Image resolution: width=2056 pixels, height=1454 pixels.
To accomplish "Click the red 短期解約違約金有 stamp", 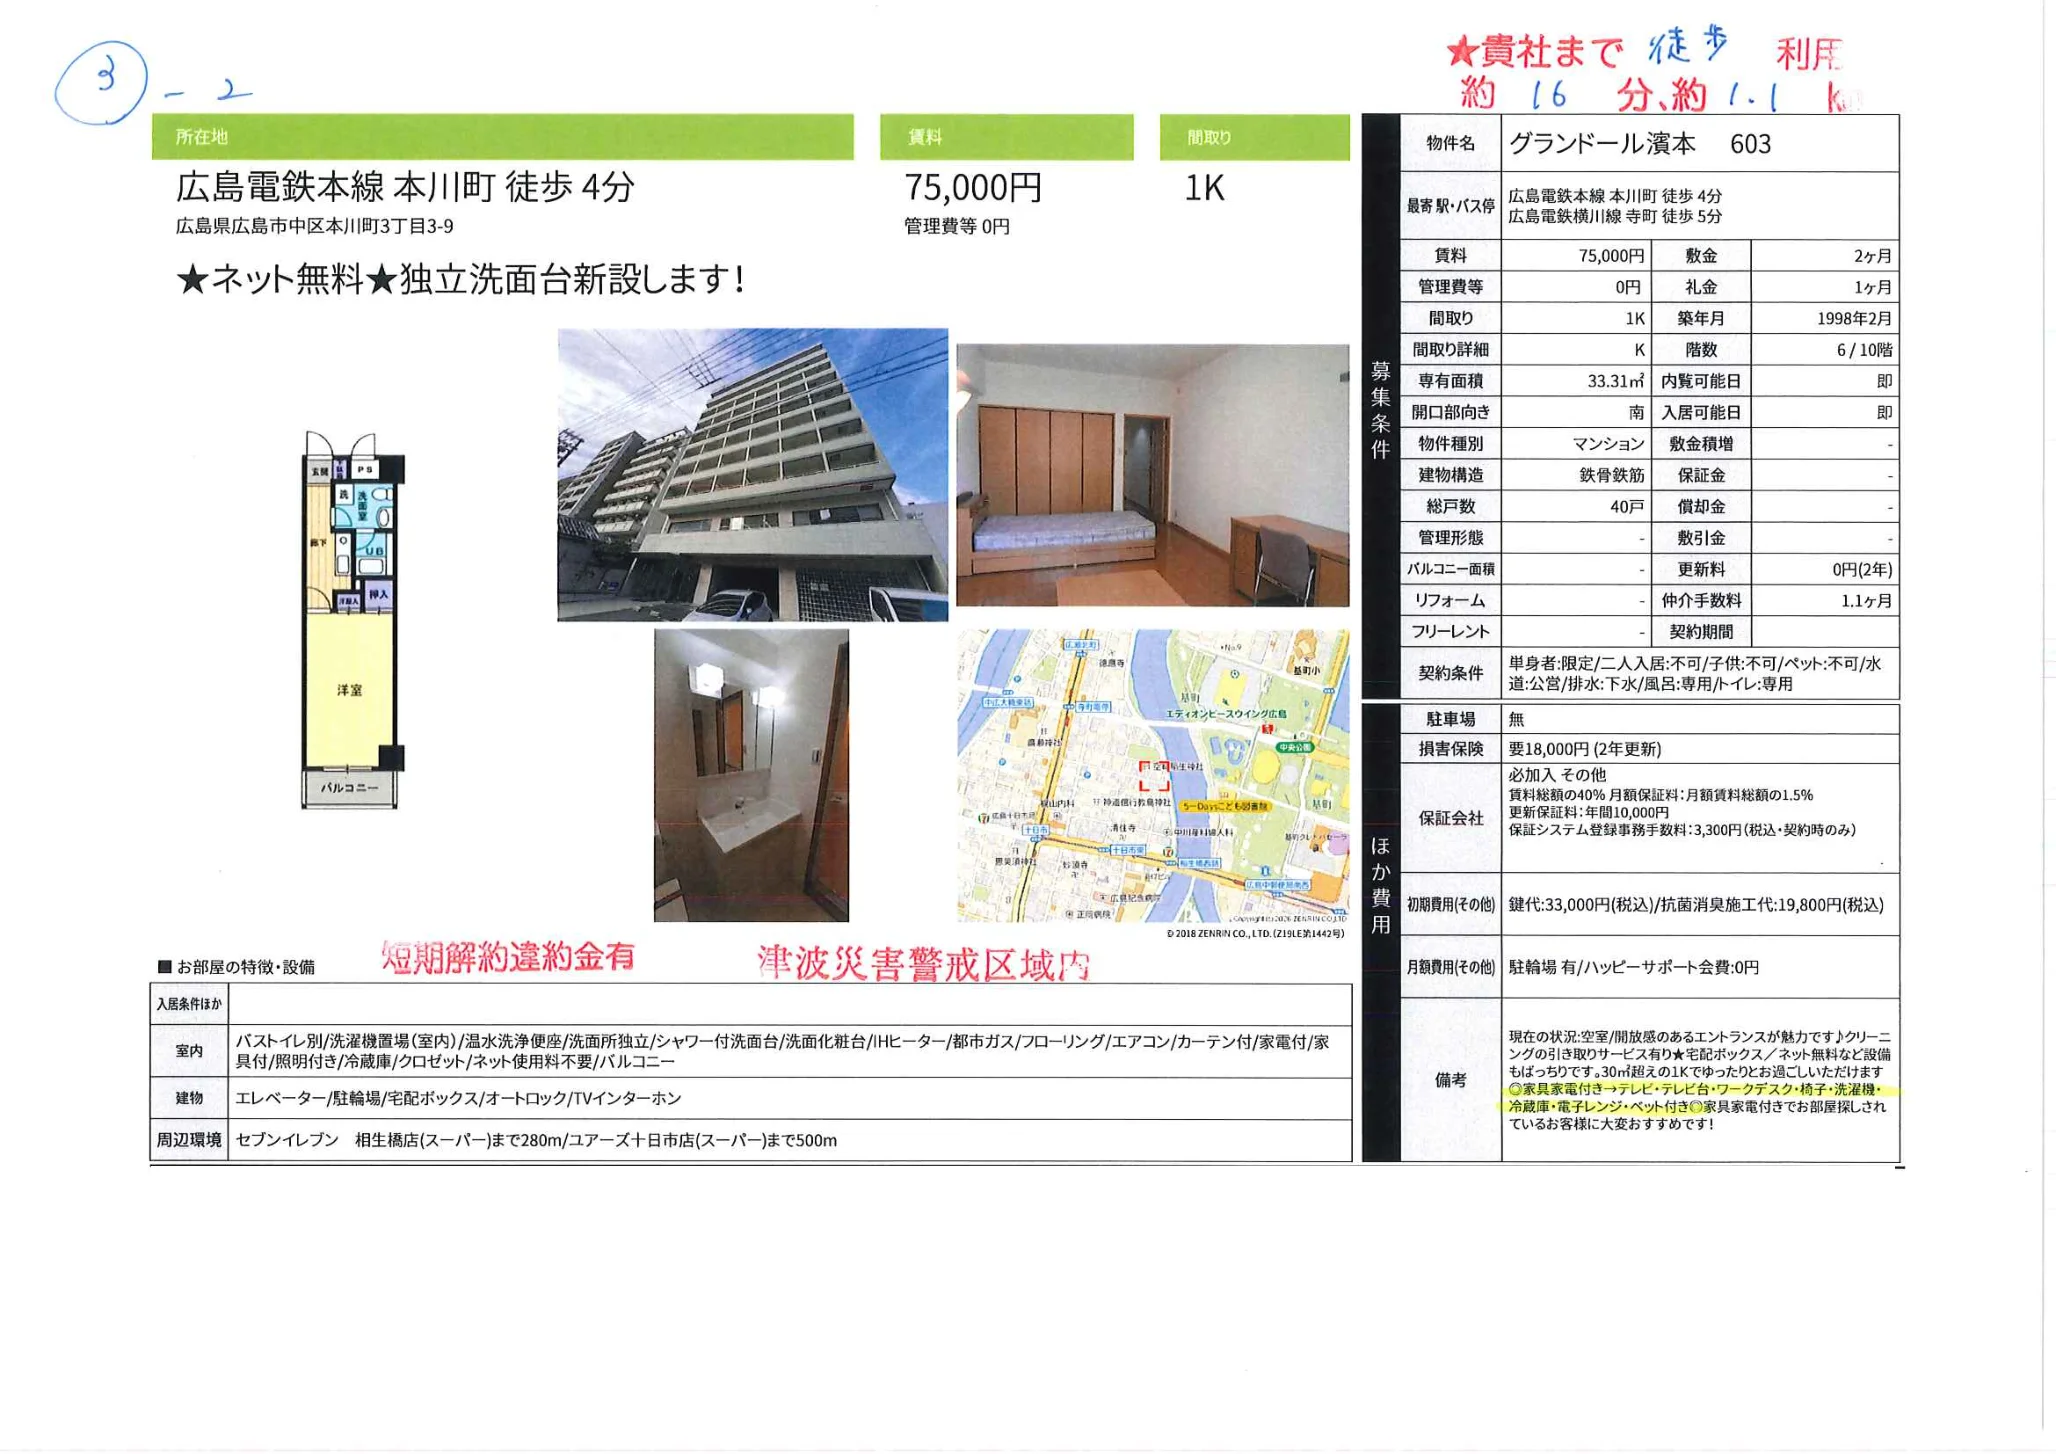I will [508, 957].
